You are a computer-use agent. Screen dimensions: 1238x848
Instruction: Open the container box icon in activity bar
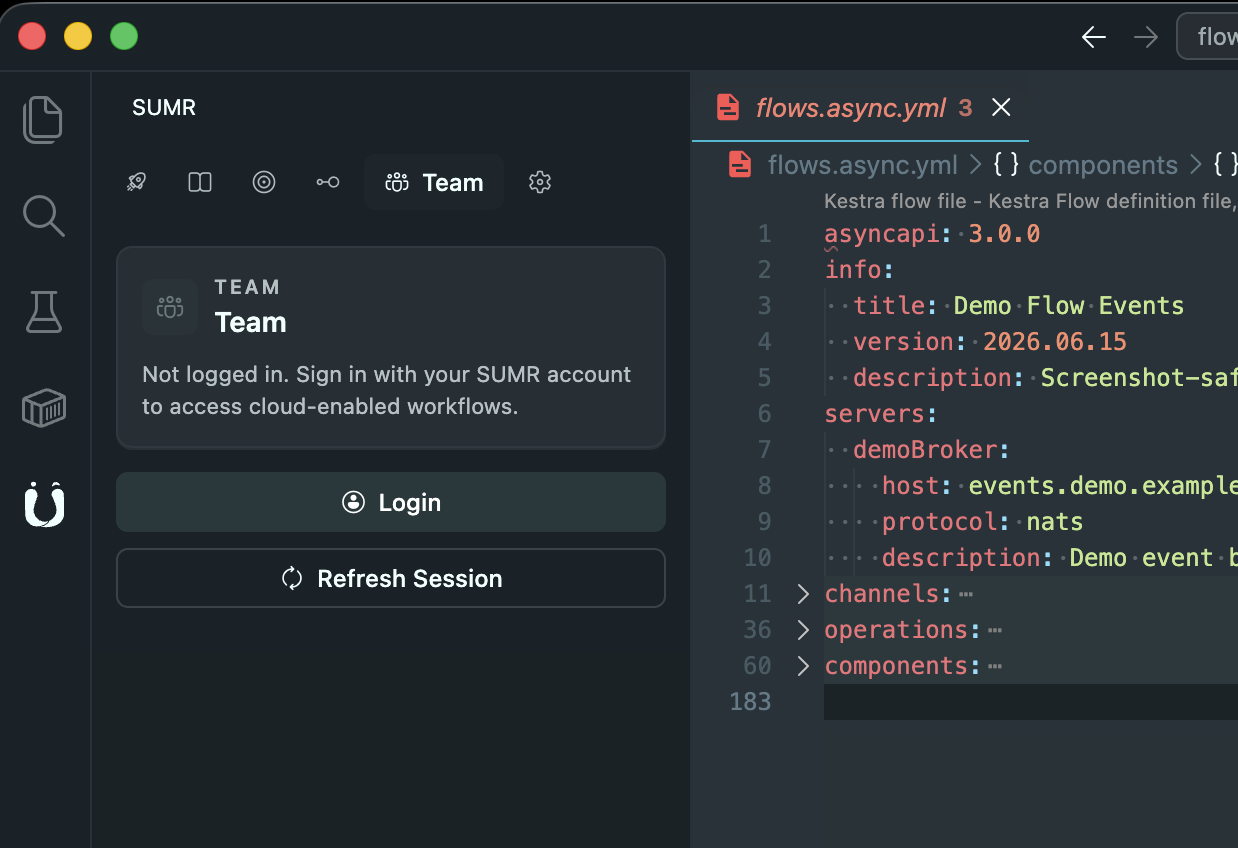tap(43, 408)
